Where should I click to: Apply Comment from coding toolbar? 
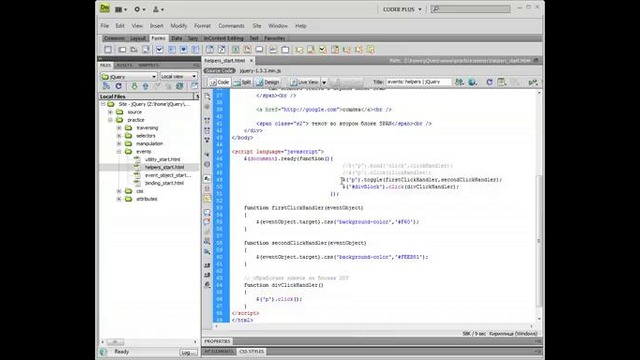click(x=207, y=212)
